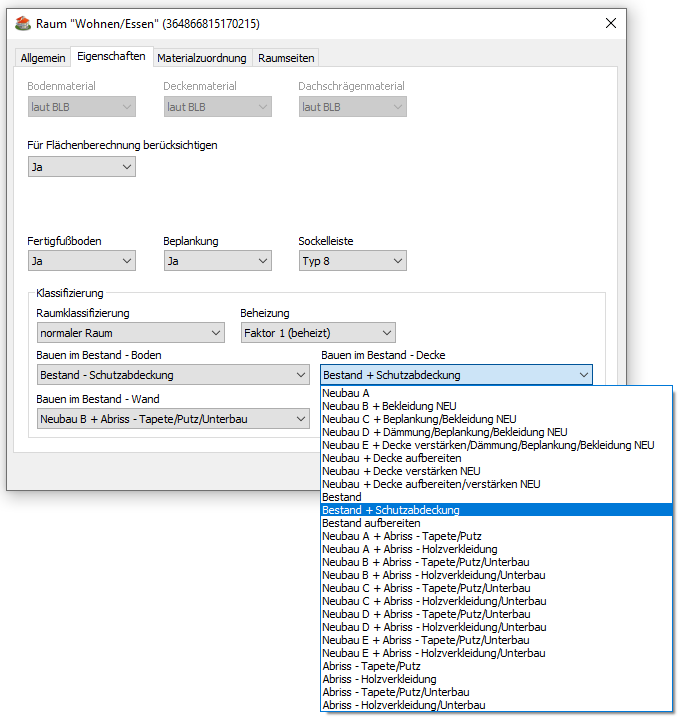Pick the plain 'Bestand' list option
This screenshot has width=684, height=720.
click(x=342, y=497)
